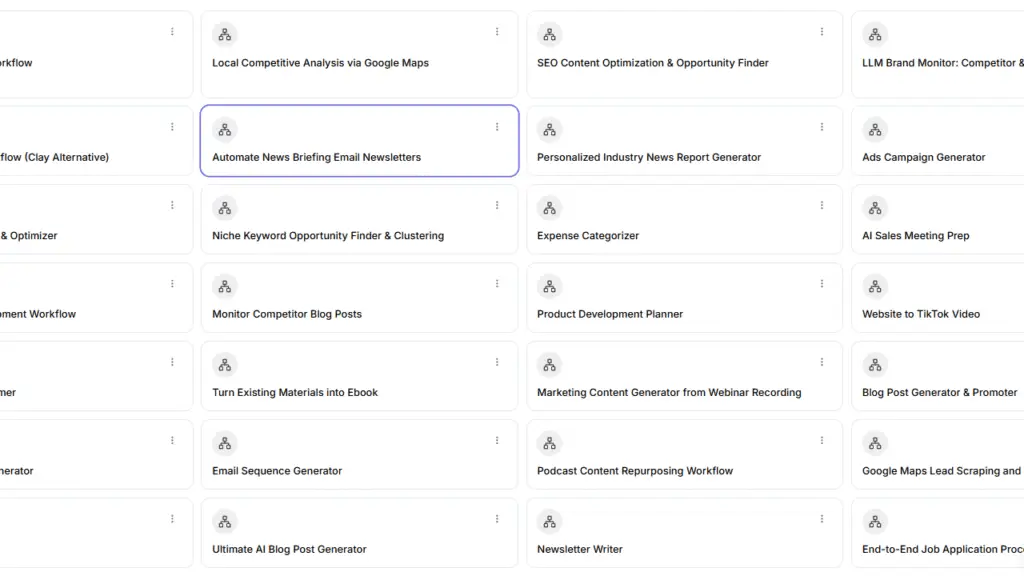Click workflow icon on Monitor Competitor Blog Posts card
The width and height of the screenshot is (1024, 576).
point(225,286)
